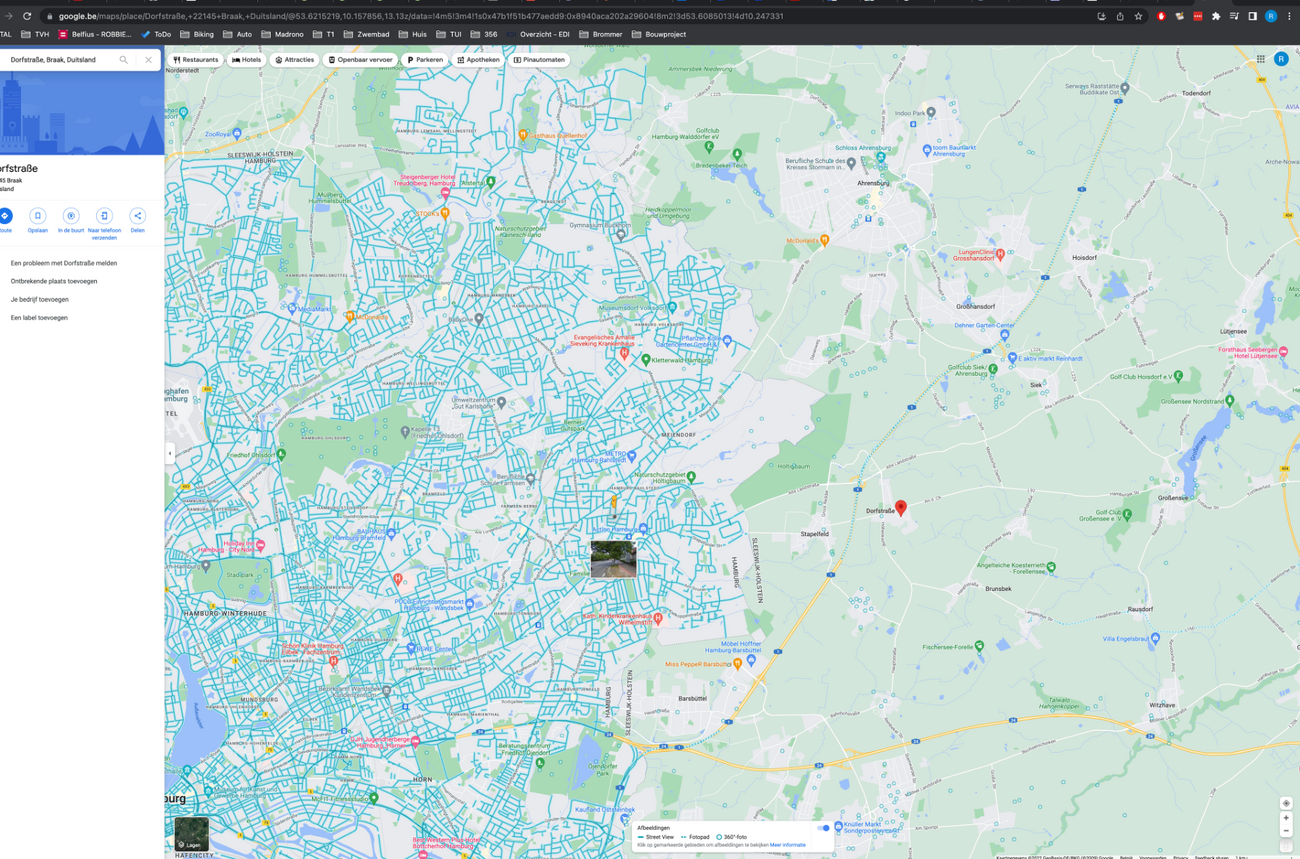Center map on my location
The width and height of the screenshot is (1300, 859).
[x=1286, y=803]
